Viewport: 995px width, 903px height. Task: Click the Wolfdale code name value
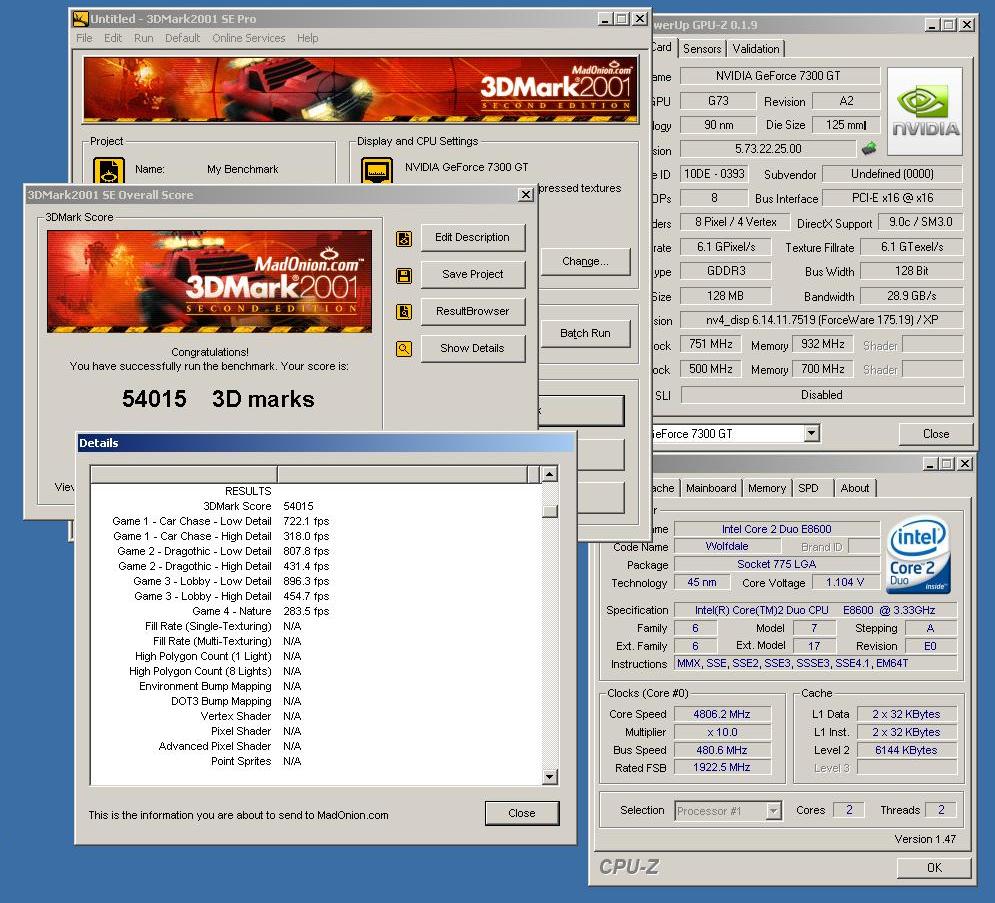[x=727, y=546]
